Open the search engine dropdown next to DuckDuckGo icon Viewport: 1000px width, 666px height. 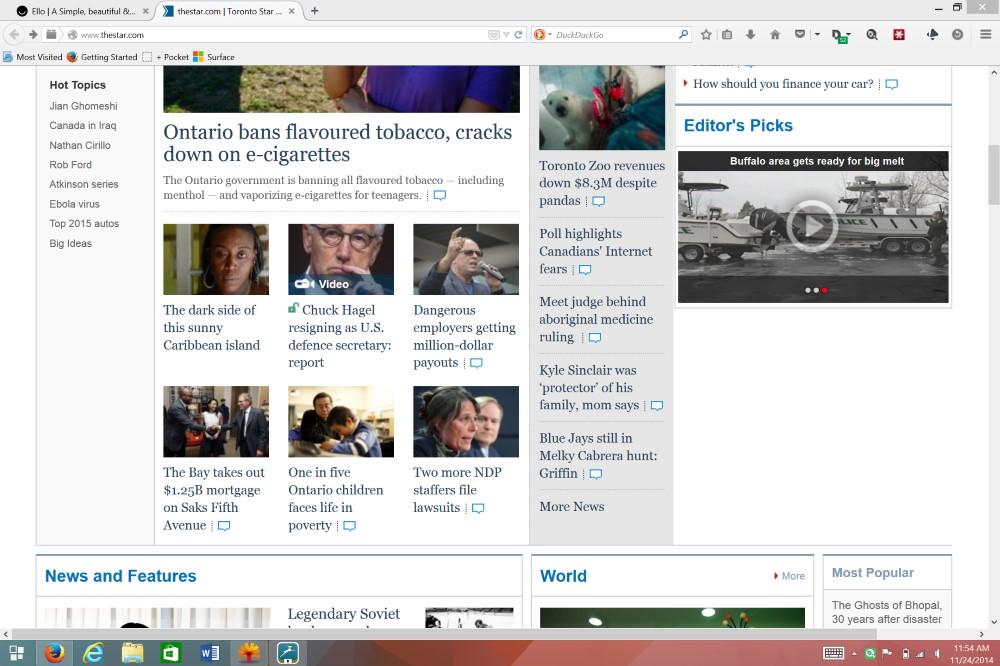click(x=550, y=34)
